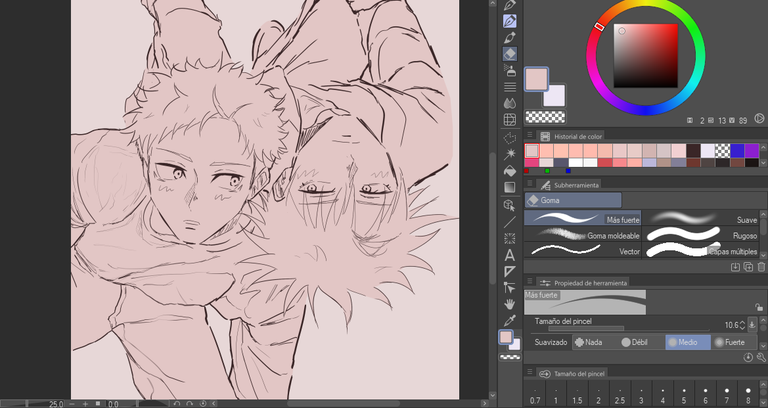Select the Hand move tool
768x408 pixels.
tap(510, 304)
